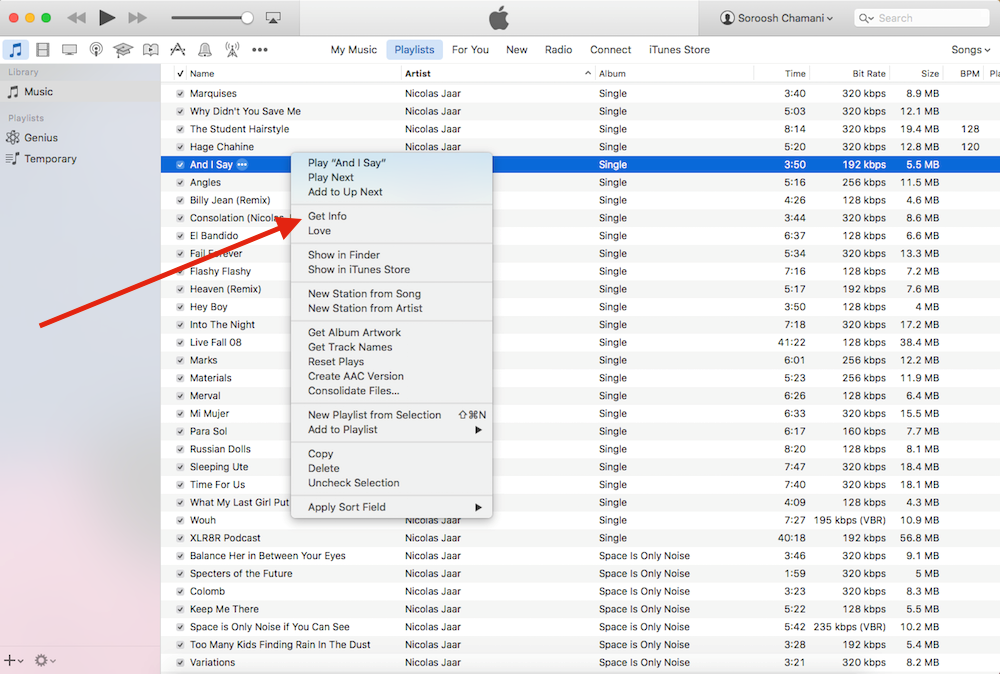This screenshot has height=674, width=1000.
Task: Expand the Soroosh Chamani account menu
Action: (x=777, y=18)
